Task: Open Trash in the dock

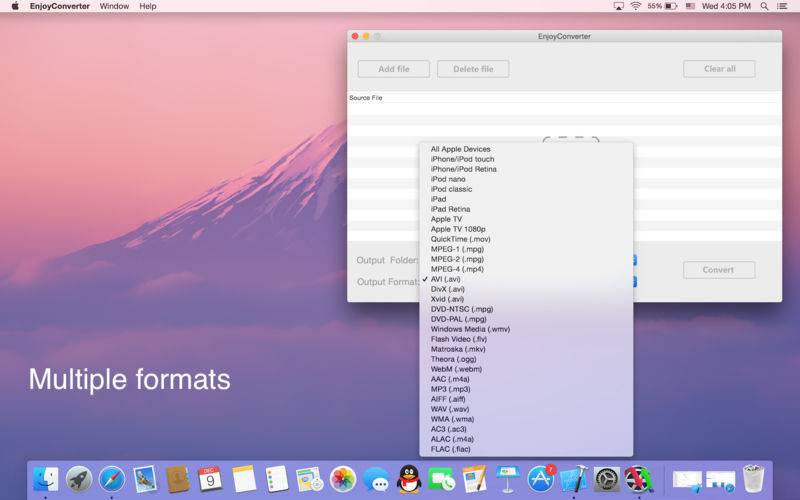Action: point(753,479)
